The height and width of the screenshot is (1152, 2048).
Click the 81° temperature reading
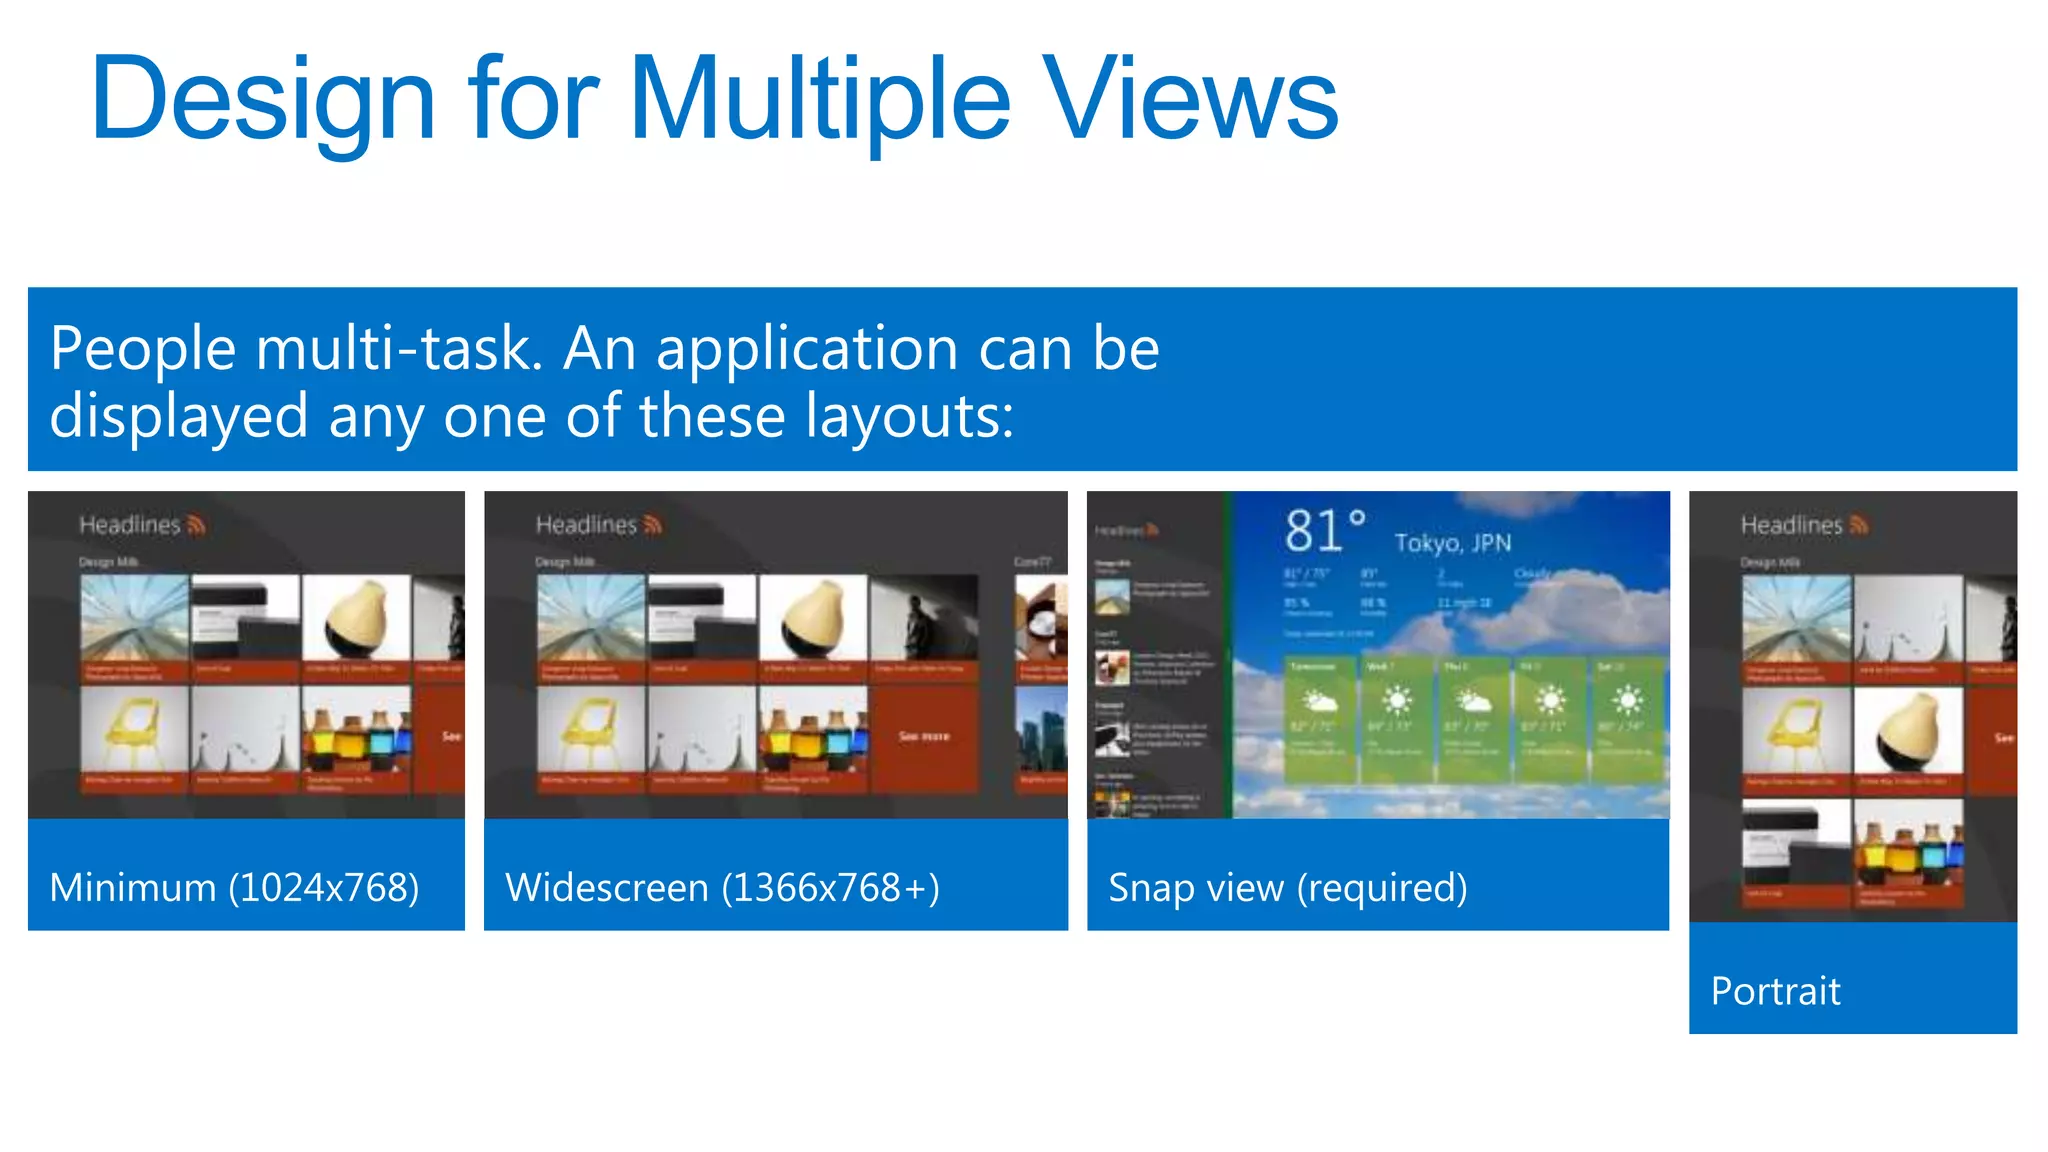[1324, 530]
